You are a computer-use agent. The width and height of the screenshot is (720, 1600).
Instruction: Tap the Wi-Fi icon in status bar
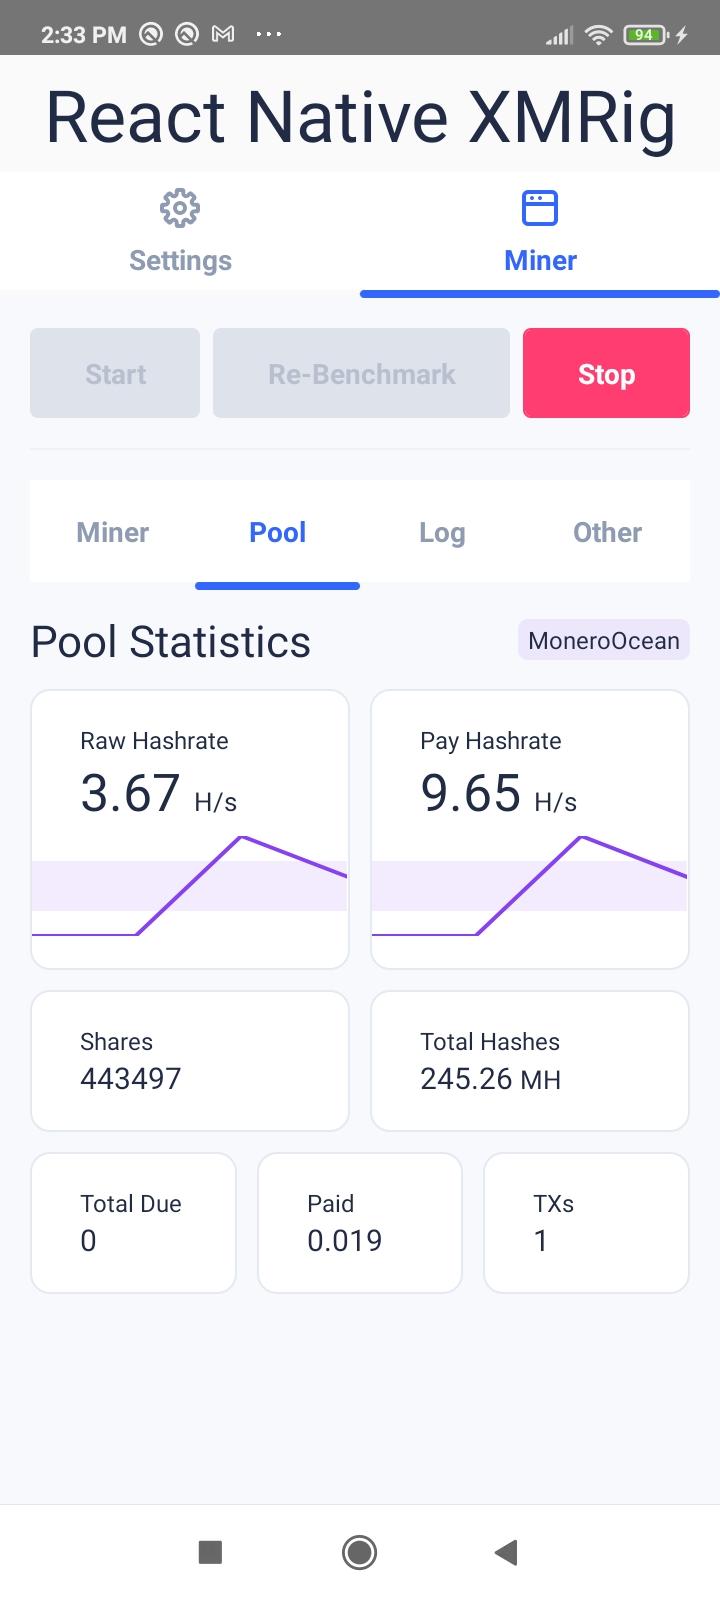(x=598, y=35)
